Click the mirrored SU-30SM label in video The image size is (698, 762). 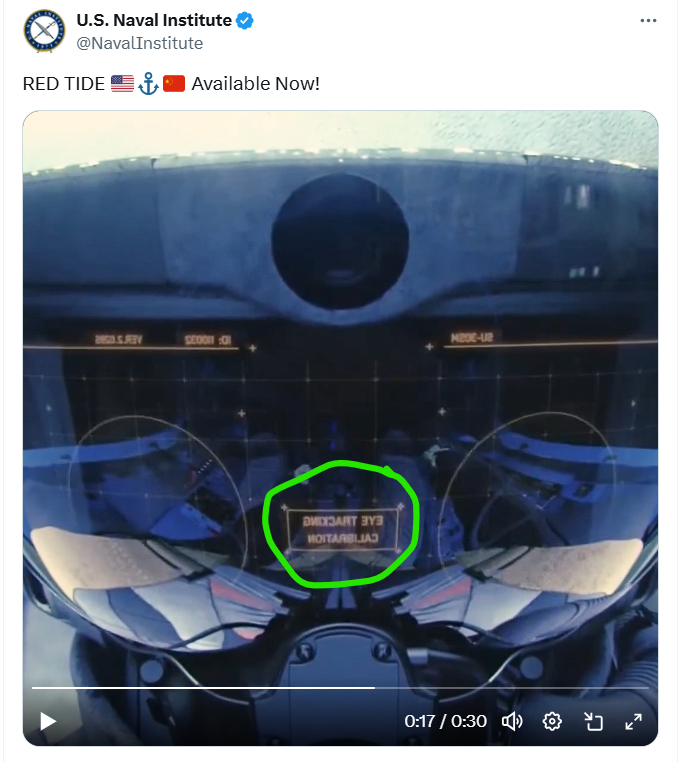coord(471,337)
